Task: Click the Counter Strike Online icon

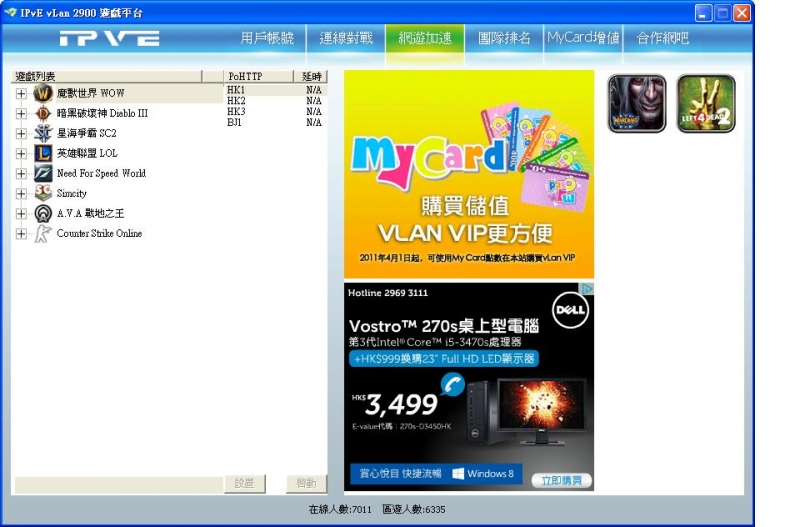Action: pos(43,234)
